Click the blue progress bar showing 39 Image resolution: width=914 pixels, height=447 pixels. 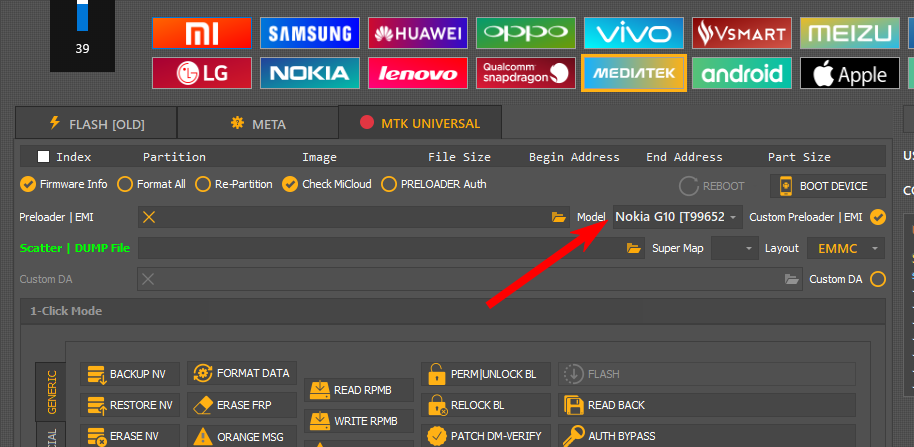82,16
